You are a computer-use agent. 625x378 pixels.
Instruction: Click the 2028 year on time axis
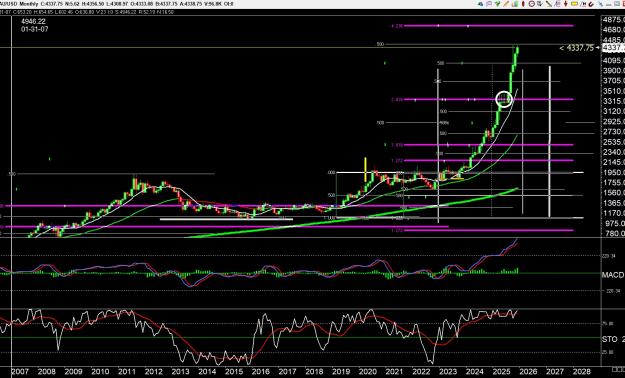pyautogui.click(x=581, y=372)
